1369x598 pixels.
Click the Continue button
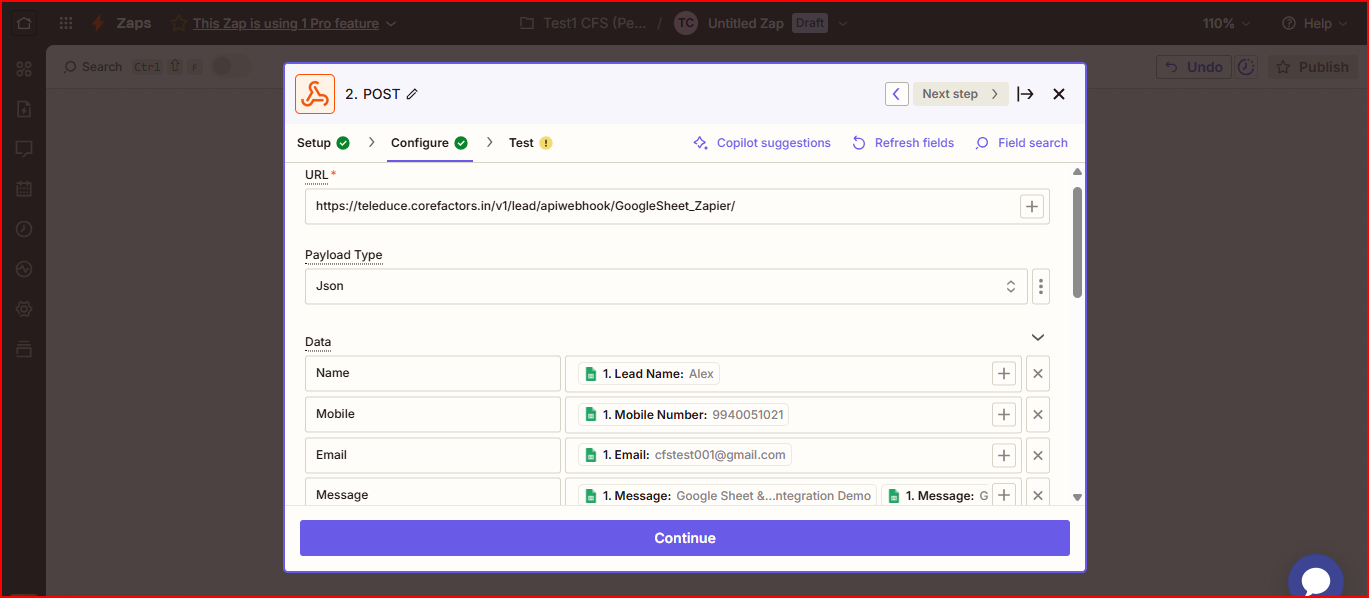(x=685, y=538)
